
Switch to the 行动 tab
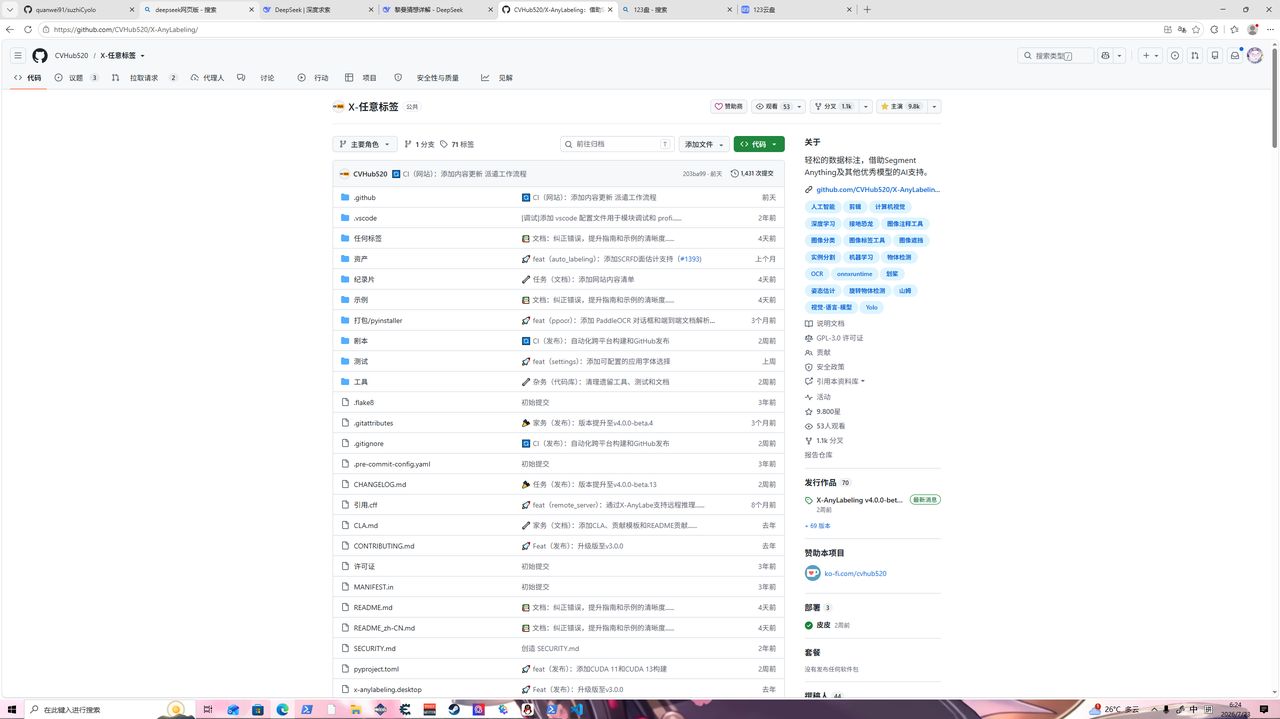313,77
